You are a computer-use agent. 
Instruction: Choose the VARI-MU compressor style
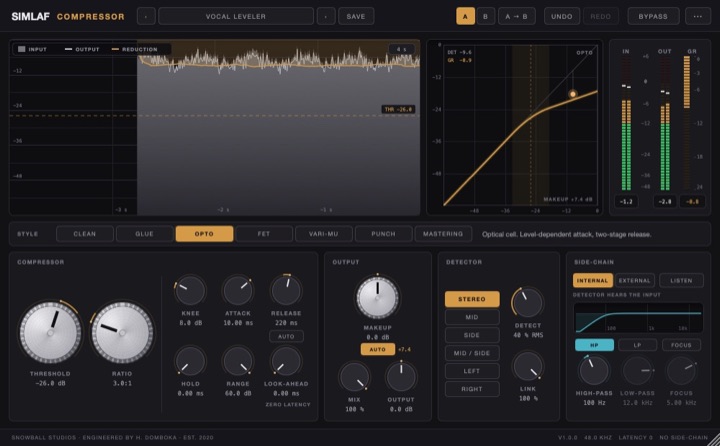pyautogui.click(x=324, y=234)
